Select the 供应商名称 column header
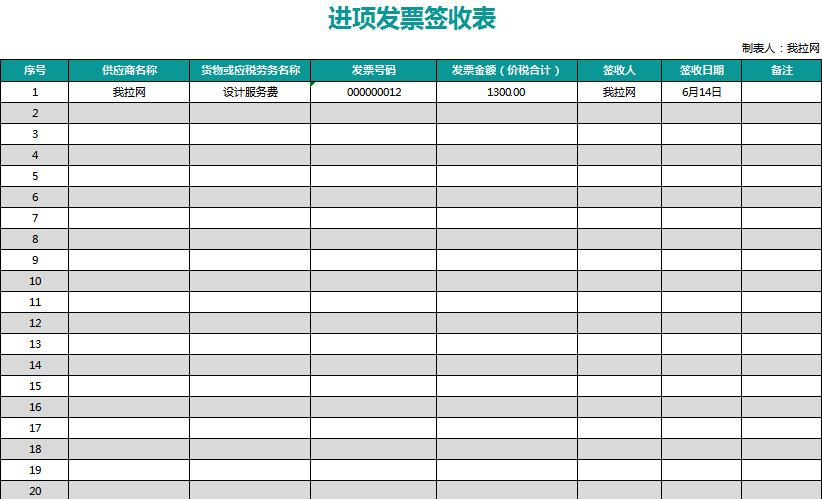 (x=129, y=70)
